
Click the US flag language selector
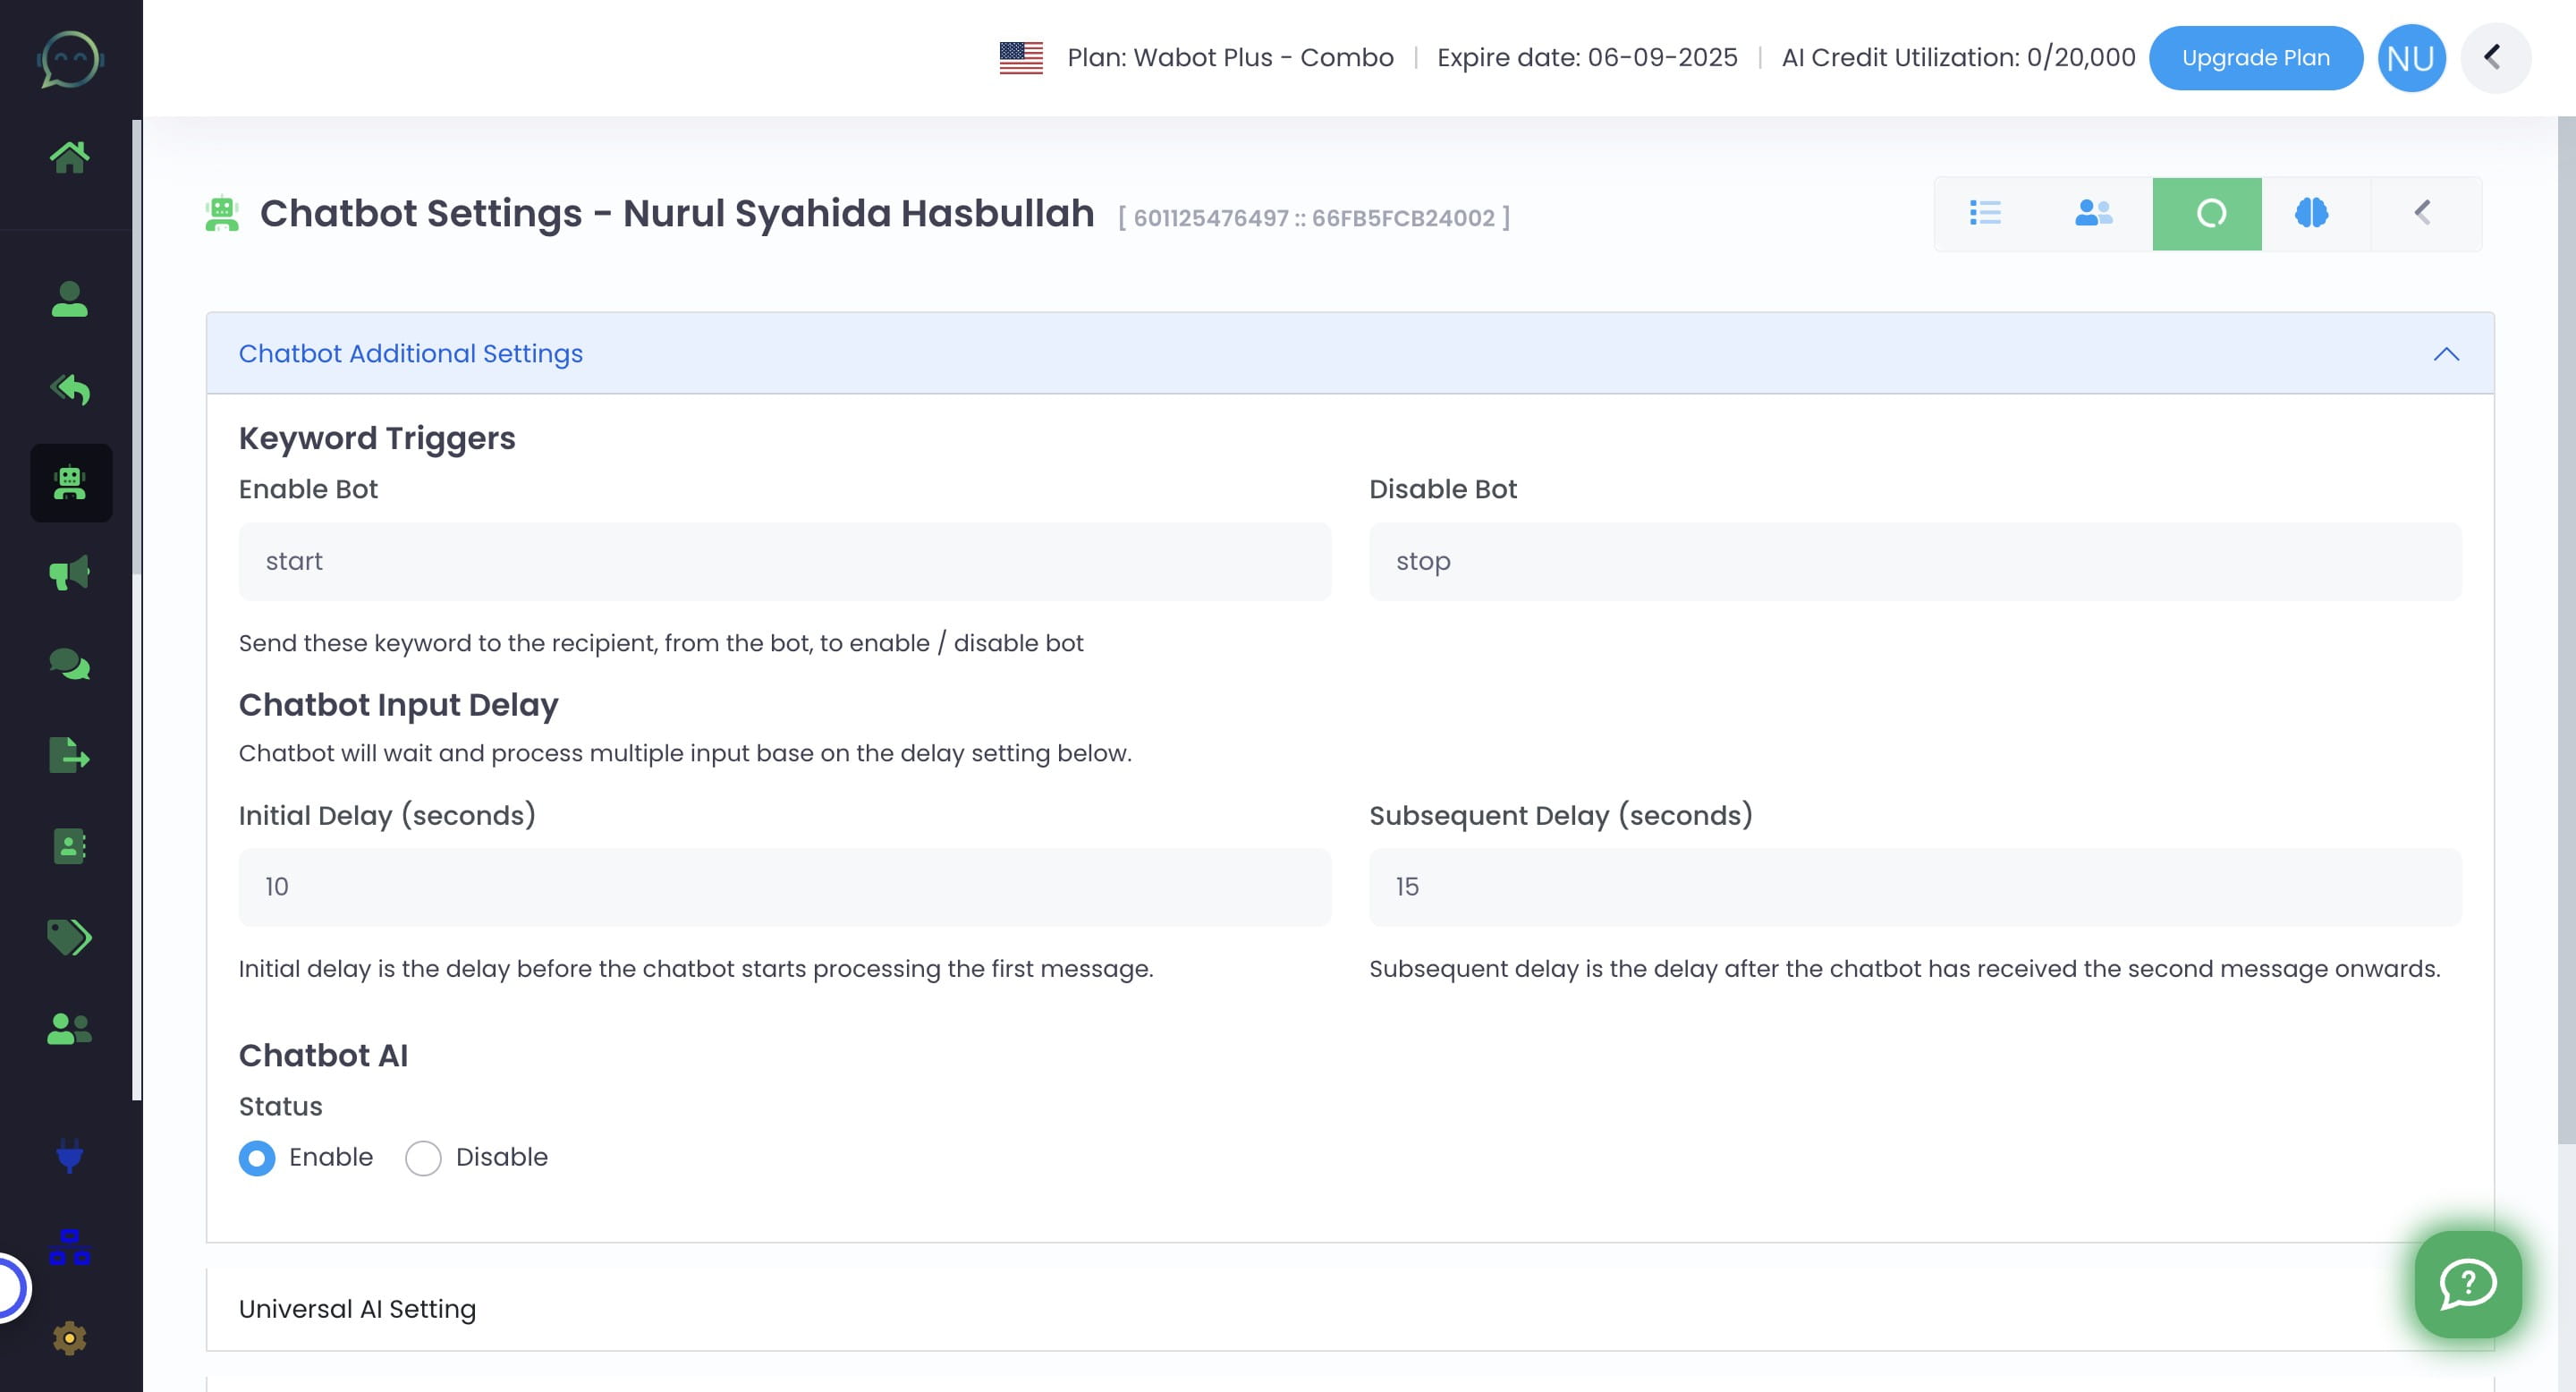click(x=1020, y=58)
